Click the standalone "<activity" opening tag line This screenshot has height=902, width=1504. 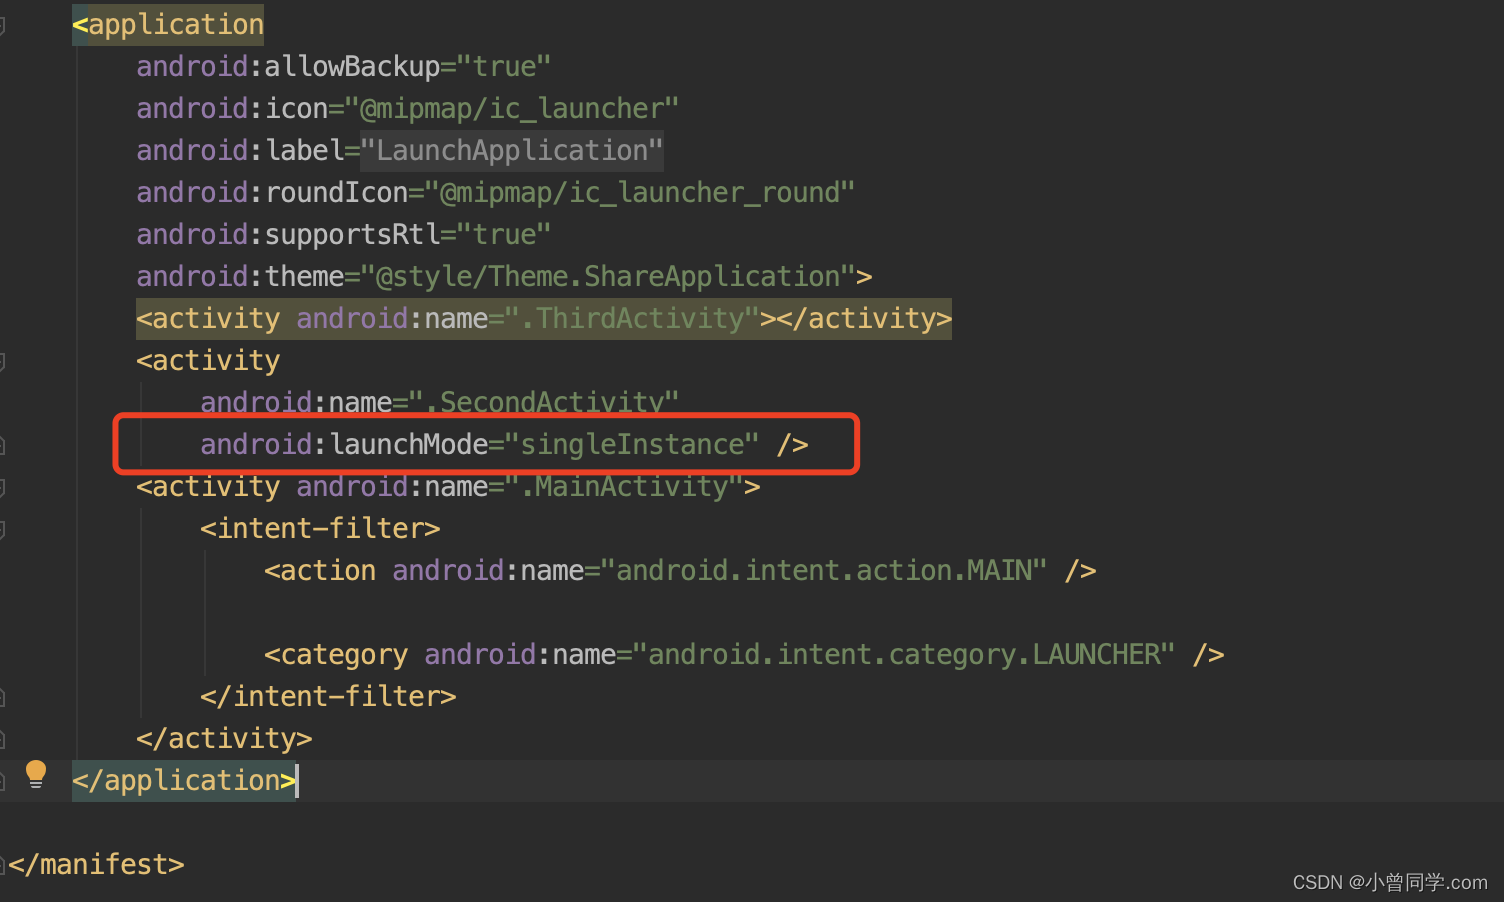208,360
